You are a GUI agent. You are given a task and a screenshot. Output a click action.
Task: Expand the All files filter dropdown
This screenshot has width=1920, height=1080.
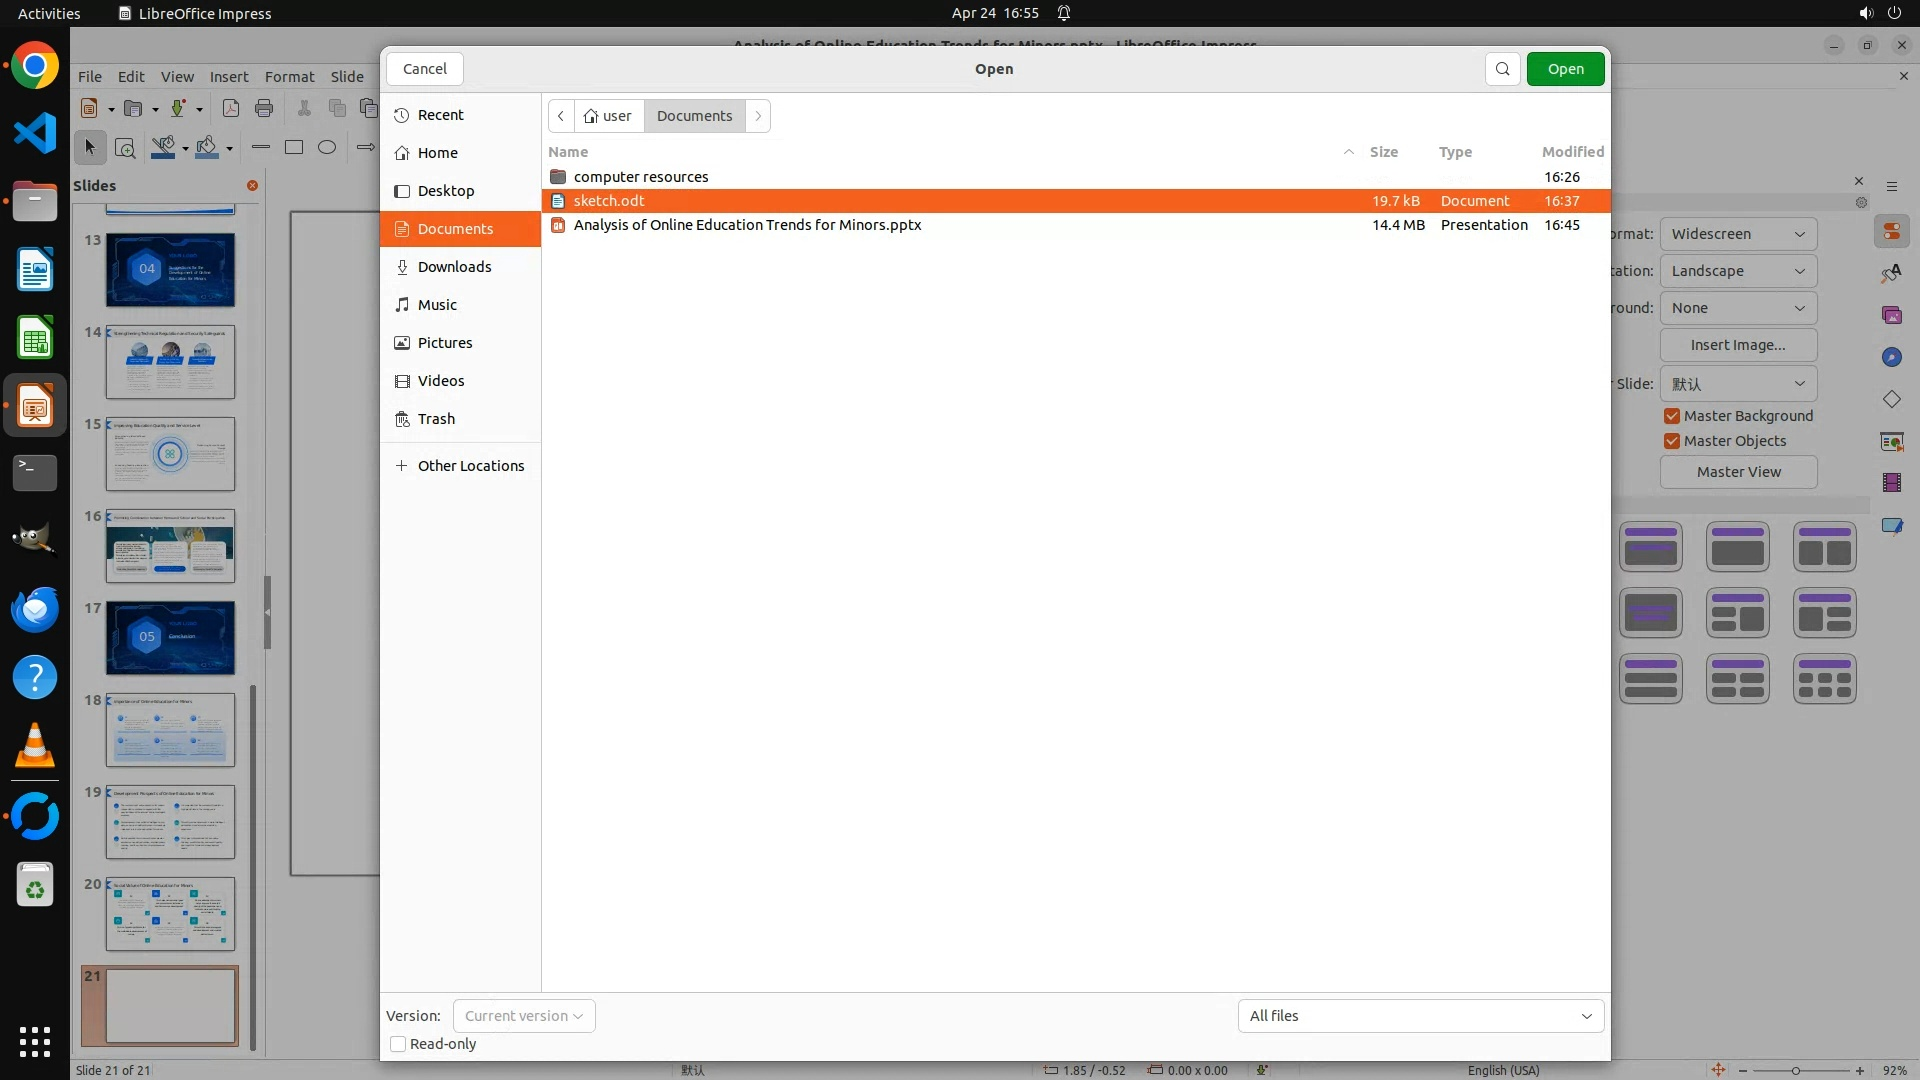[x=1420, y=1016]
